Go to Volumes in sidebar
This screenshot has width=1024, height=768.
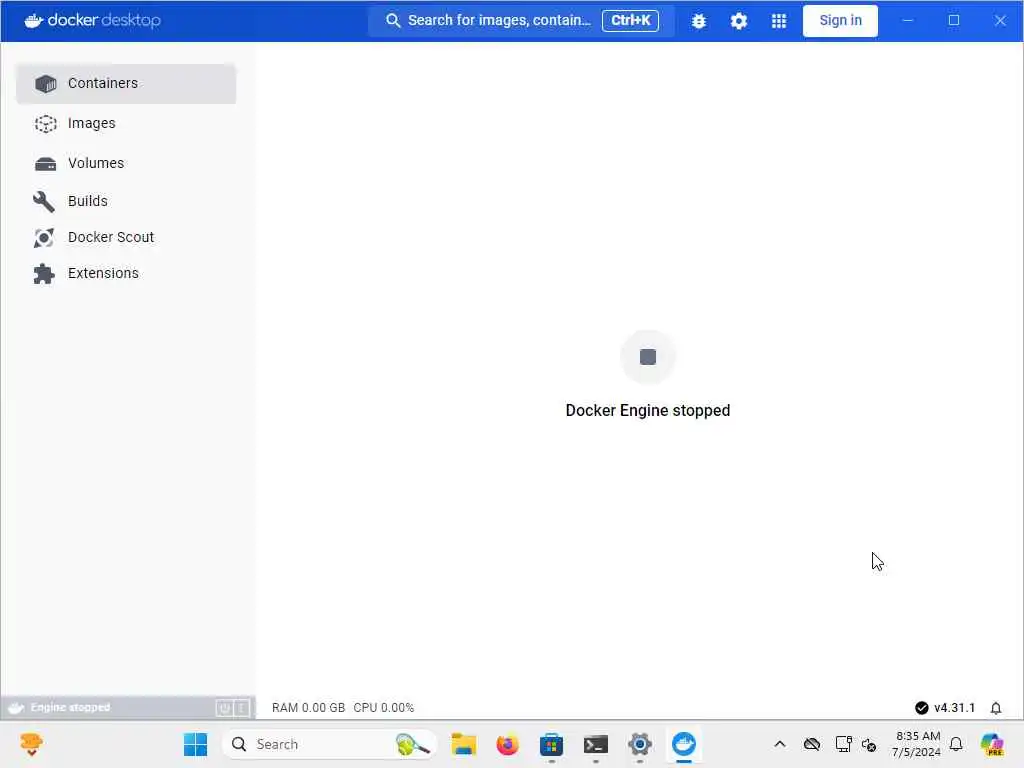point(126,163)
